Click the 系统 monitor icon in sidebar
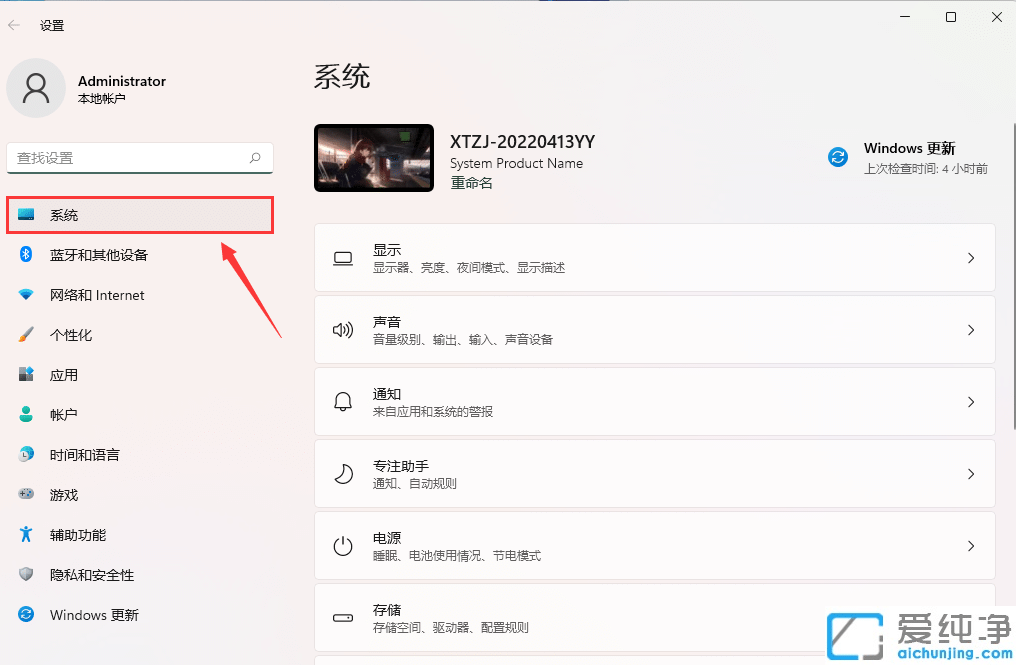1016x665 pixels. pos(26,215)
